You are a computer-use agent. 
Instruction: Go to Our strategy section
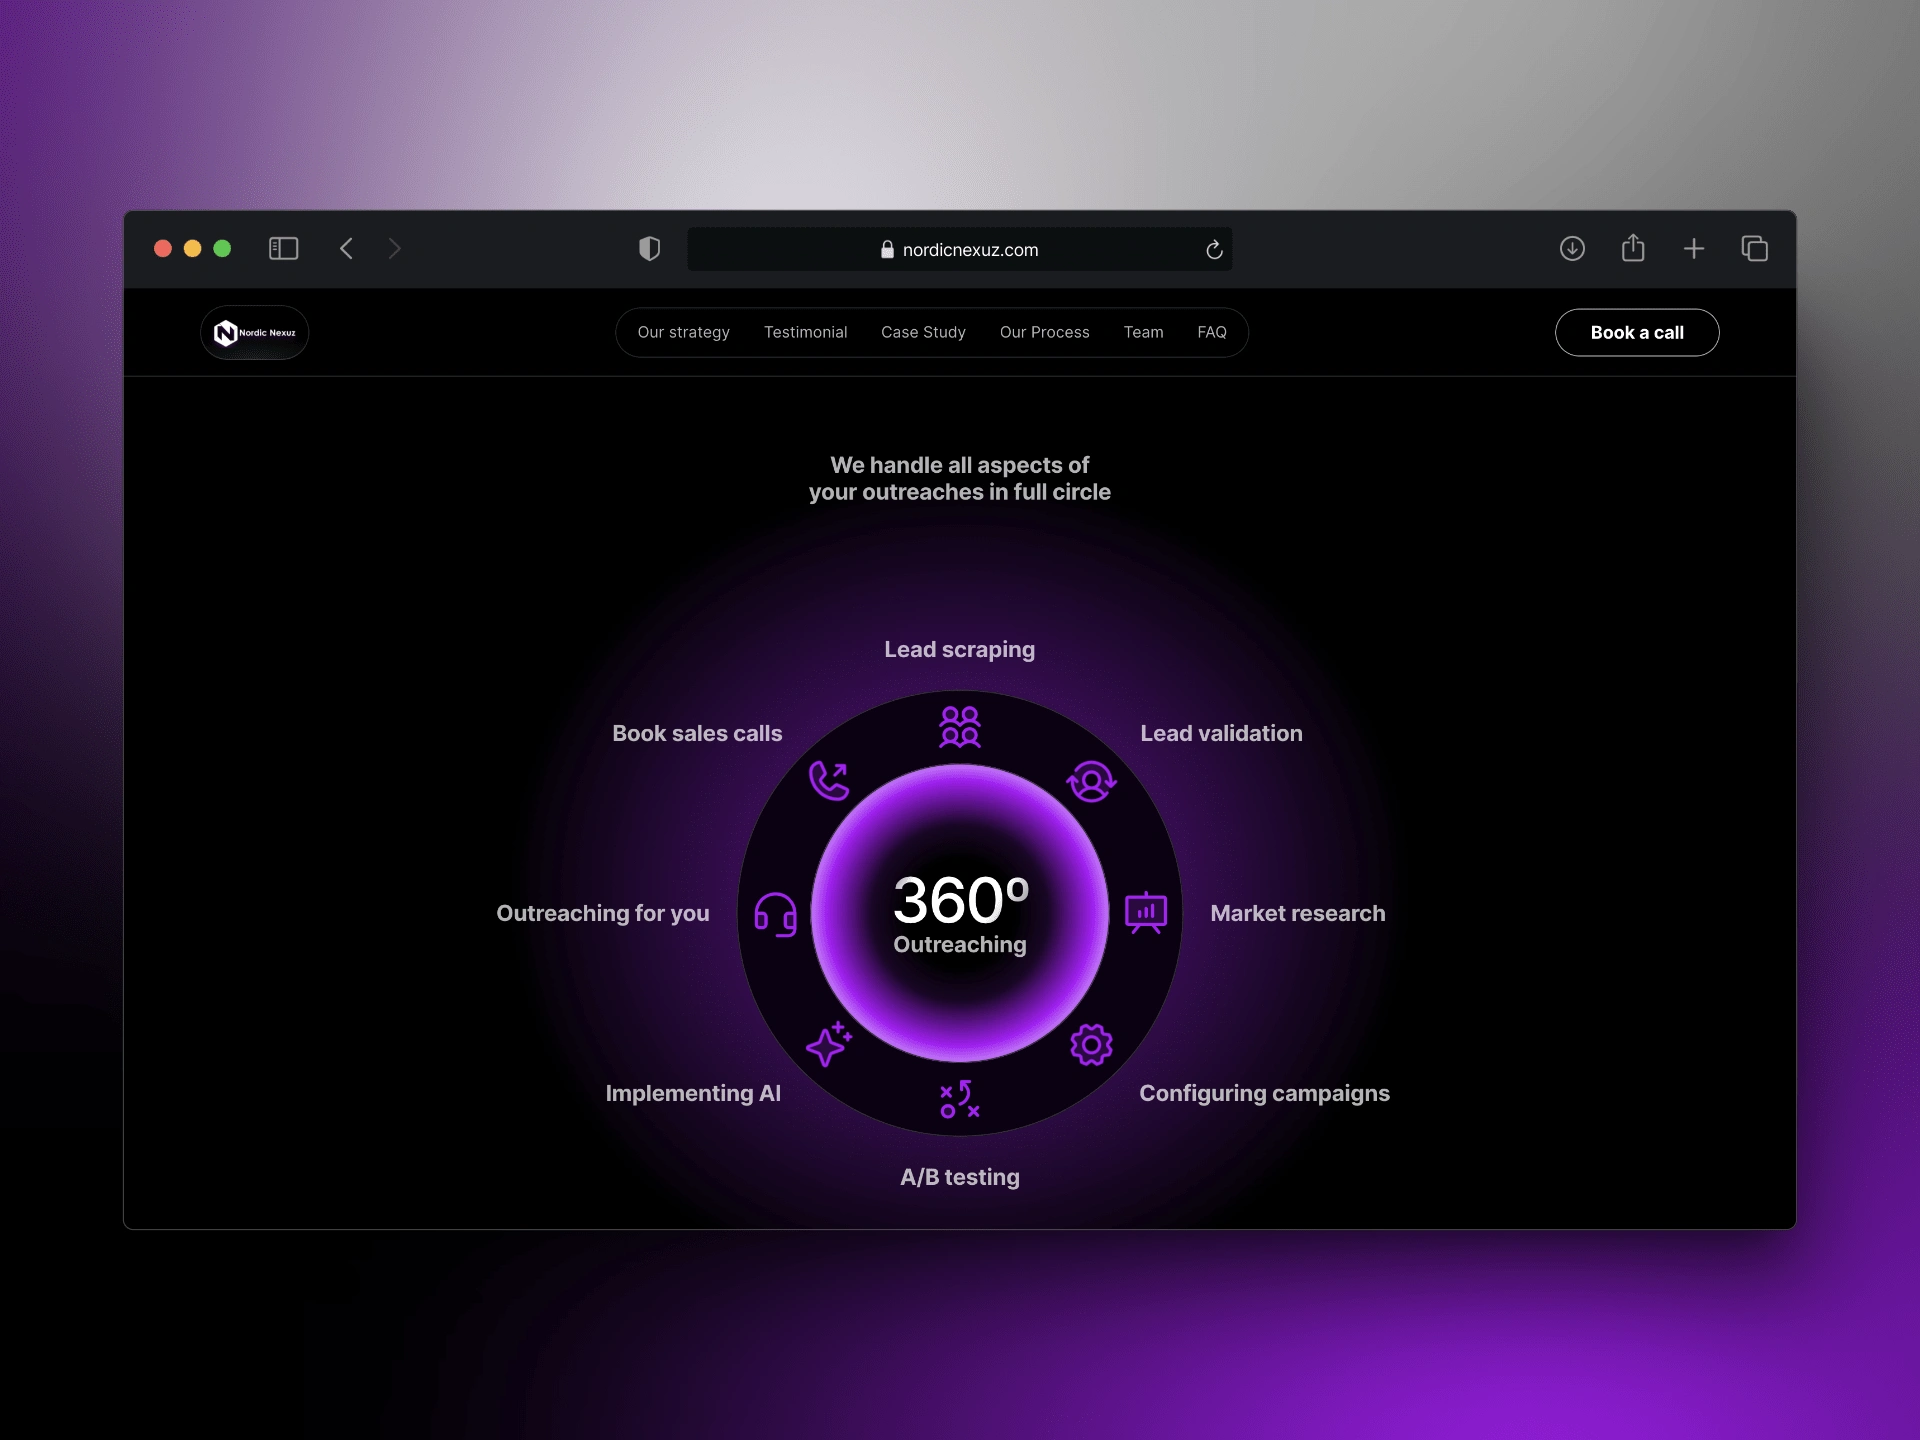click(x=684, y=332)
